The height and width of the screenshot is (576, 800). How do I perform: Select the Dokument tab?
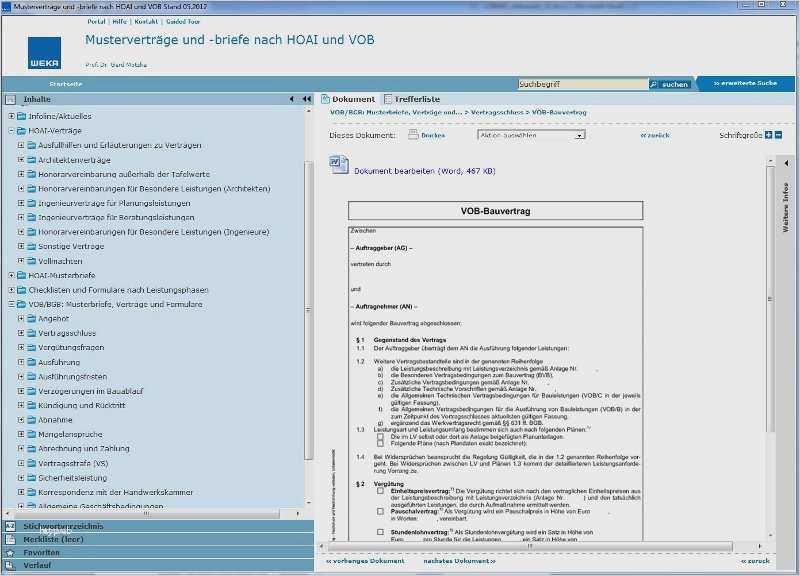(348, 99)
